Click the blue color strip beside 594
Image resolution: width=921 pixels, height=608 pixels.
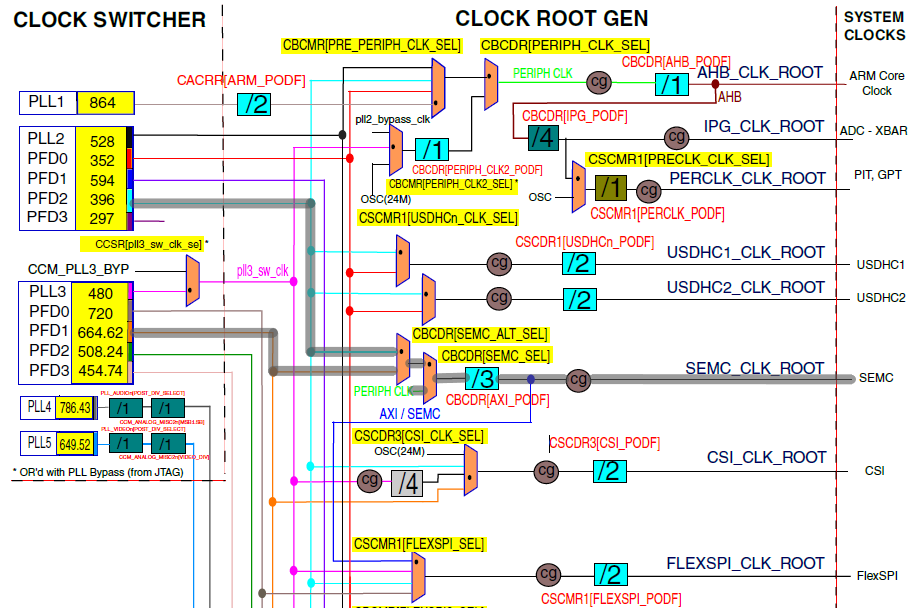pos(130,180)
